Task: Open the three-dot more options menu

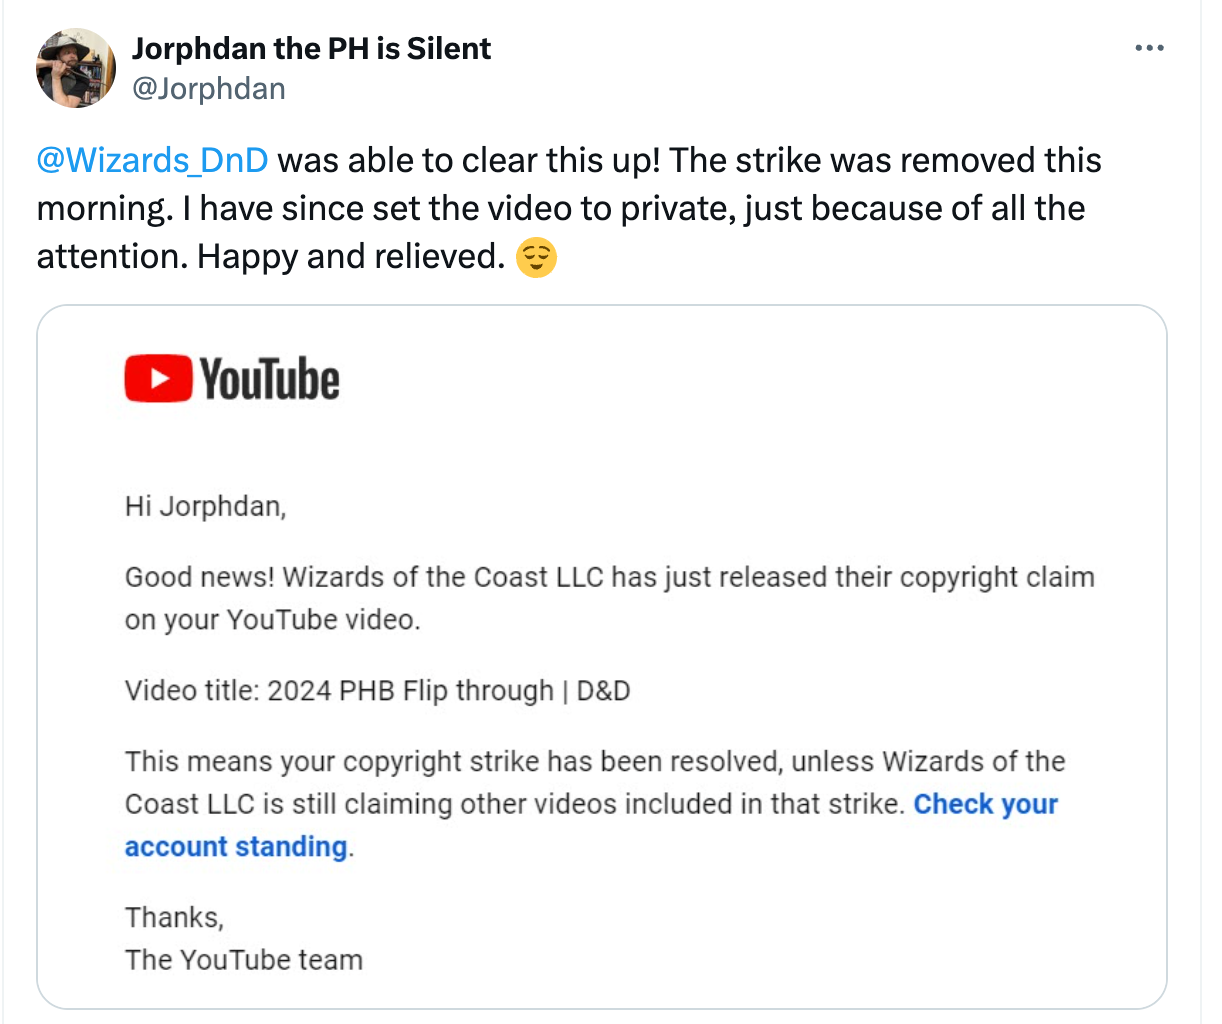Action: 1149,48
